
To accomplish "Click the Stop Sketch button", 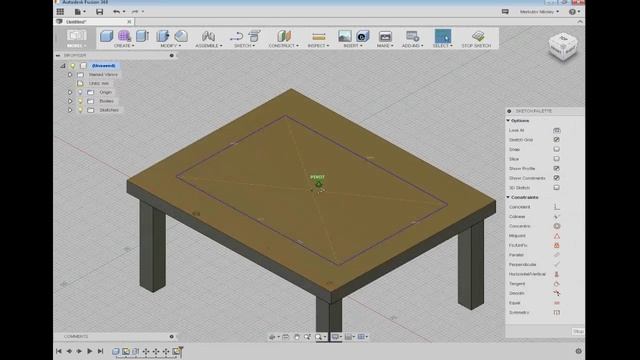I will (476, 39).
